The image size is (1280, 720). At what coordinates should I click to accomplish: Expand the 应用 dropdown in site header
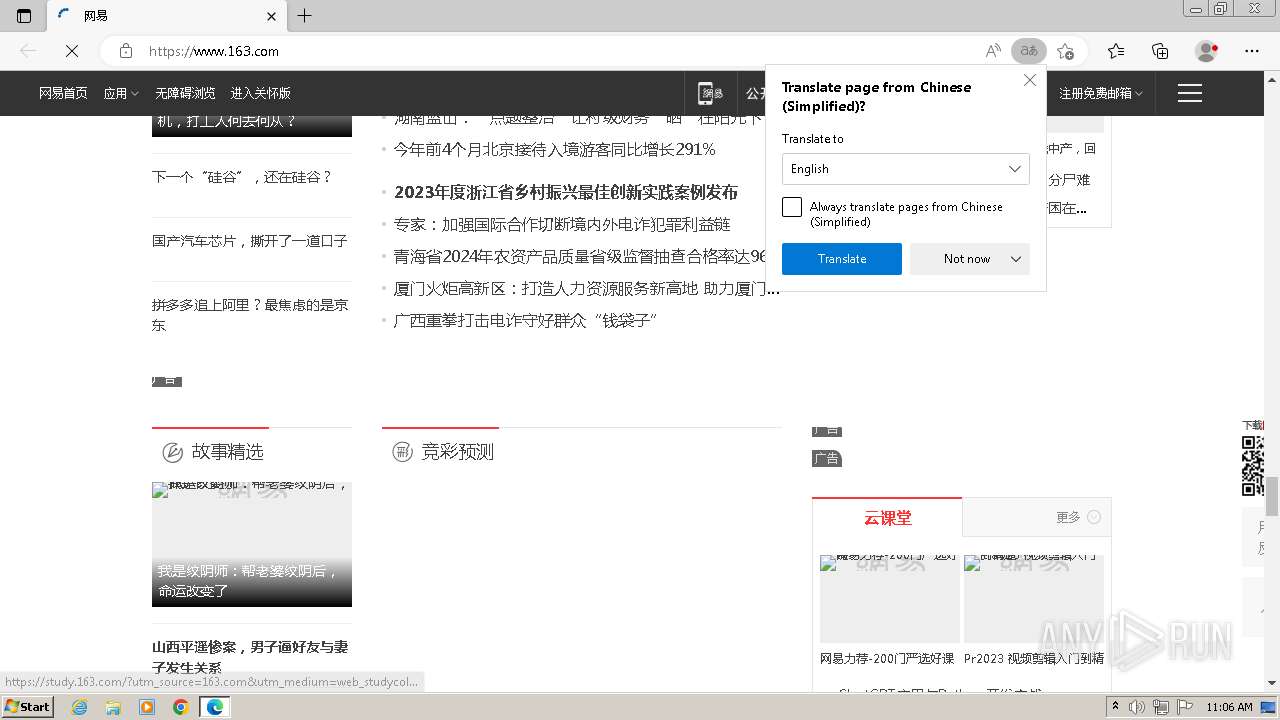tap(121, 93)
